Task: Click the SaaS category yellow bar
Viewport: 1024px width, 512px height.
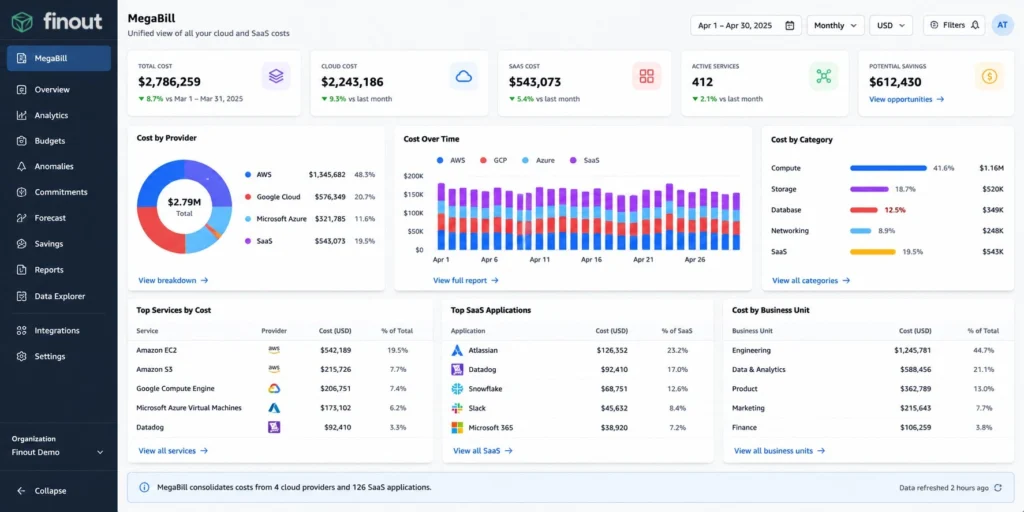Action: 872,251
